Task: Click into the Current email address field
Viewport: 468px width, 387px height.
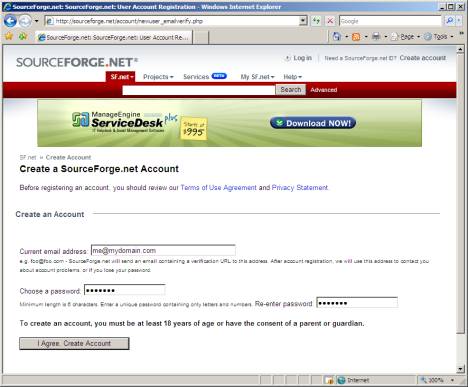Action: [x=163, y=250]
